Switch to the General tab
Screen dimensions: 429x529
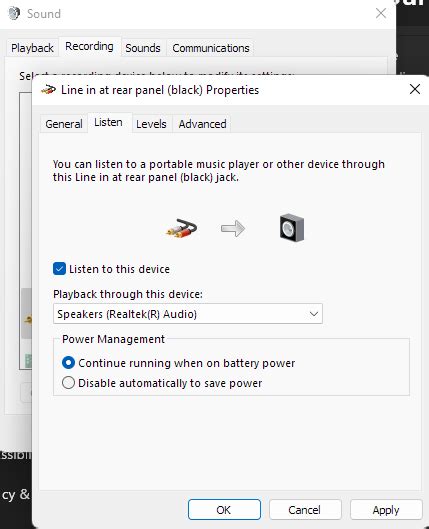[x=64, y=124]
